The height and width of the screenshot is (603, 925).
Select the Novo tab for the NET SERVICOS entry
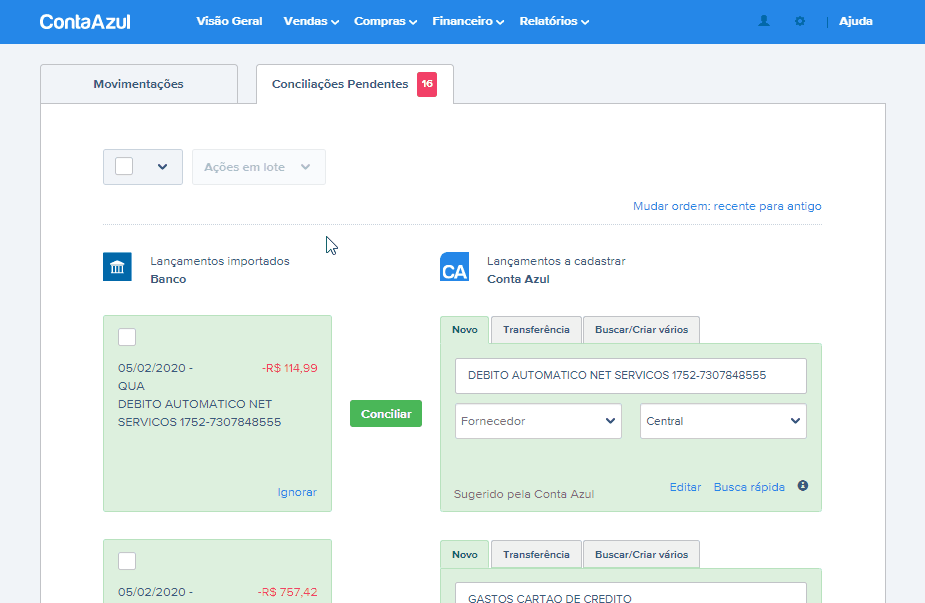coord(465,330)
